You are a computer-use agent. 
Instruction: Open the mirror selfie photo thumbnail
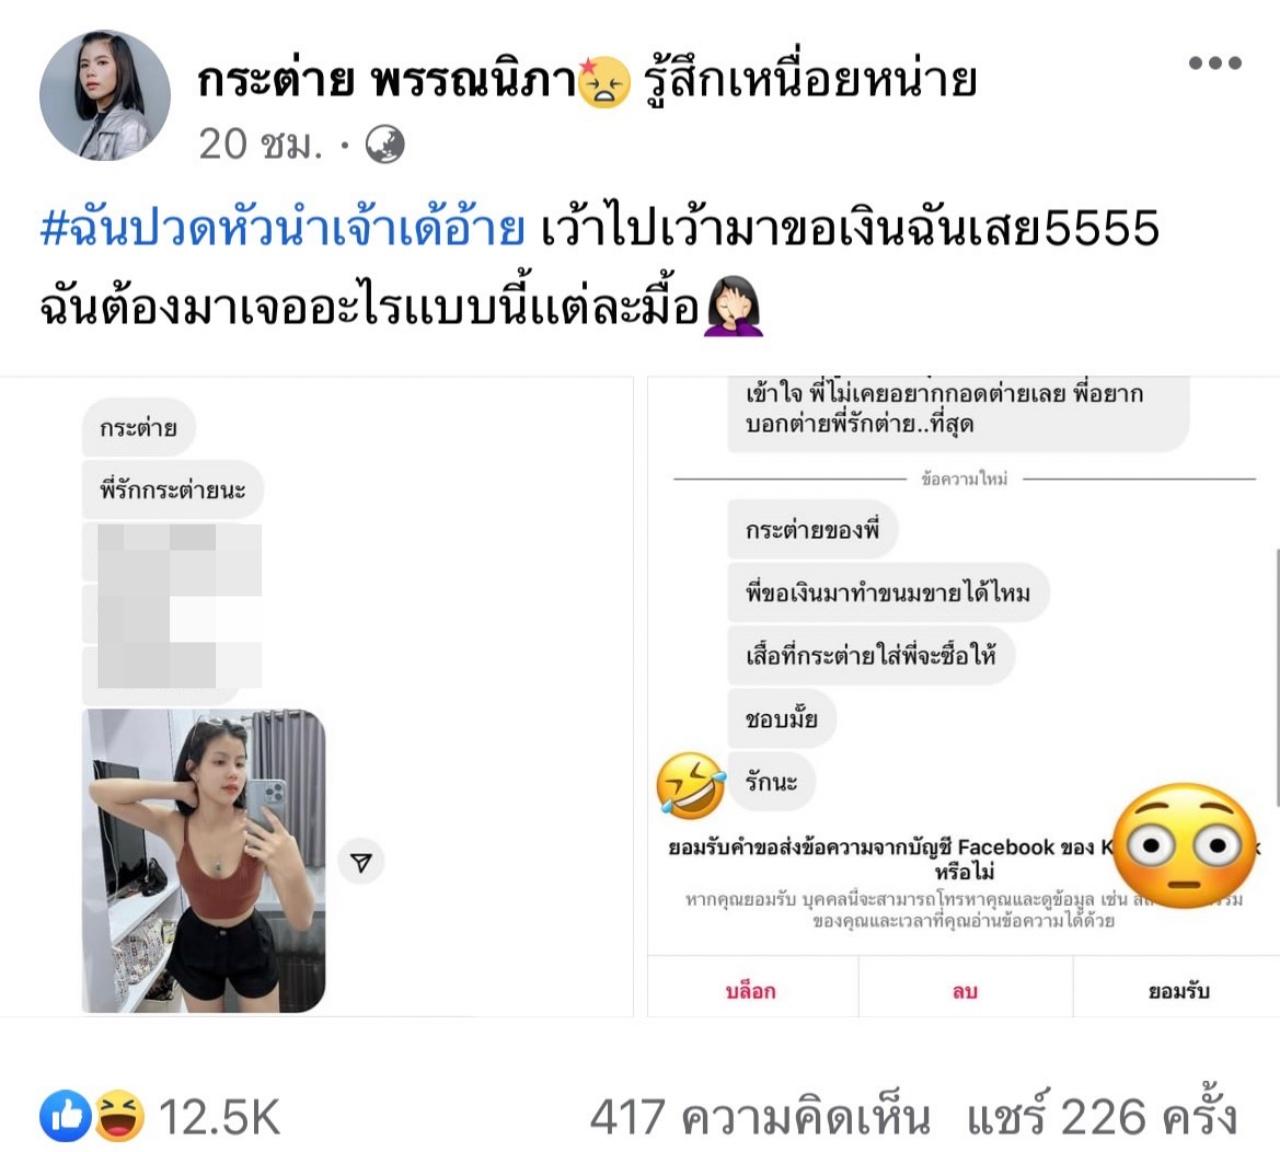pyautogui.click(x=204, y=861)
